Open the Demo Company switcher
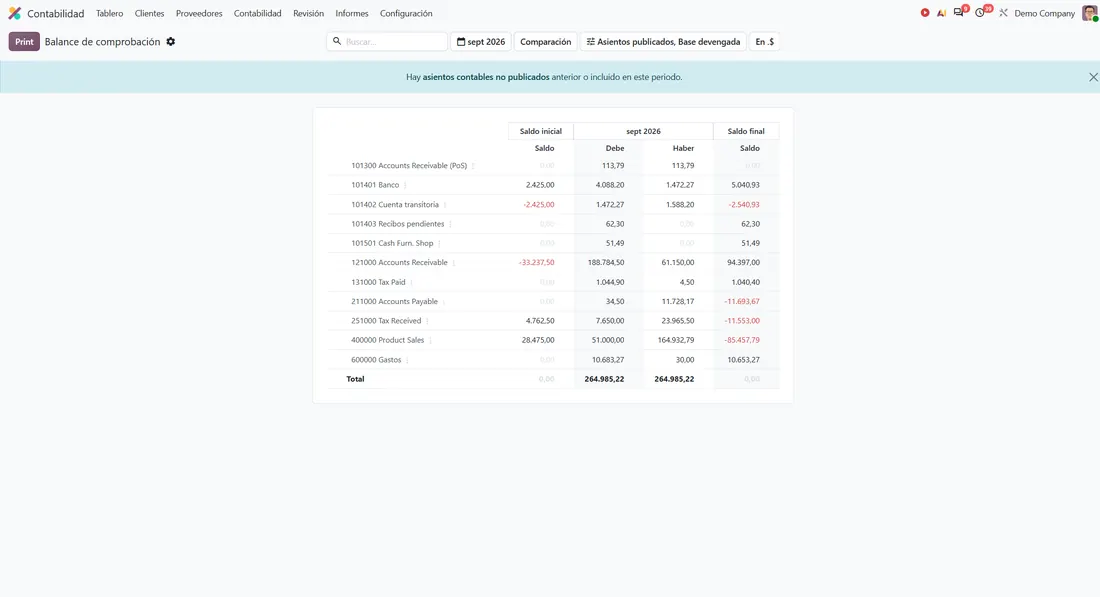 (x=1044, y=13)
